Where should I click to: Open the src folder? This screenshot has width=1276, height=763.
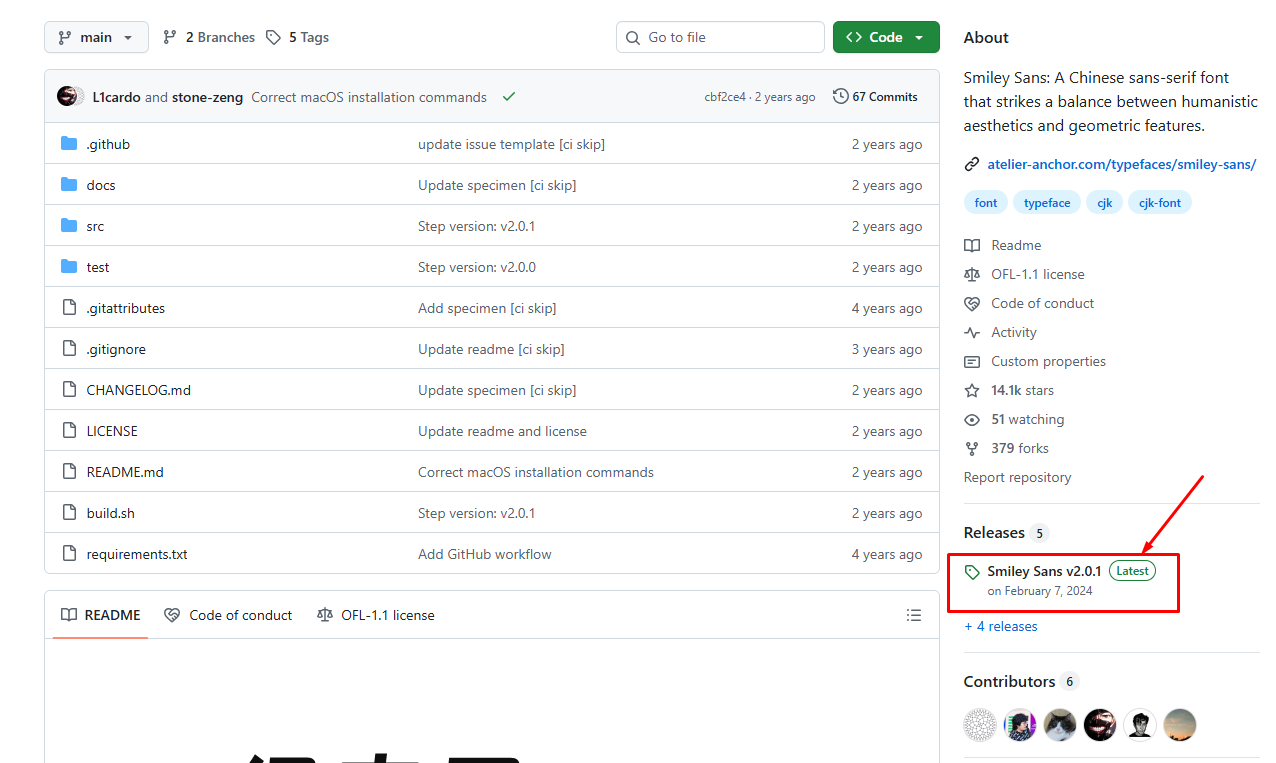click(95, 226)
